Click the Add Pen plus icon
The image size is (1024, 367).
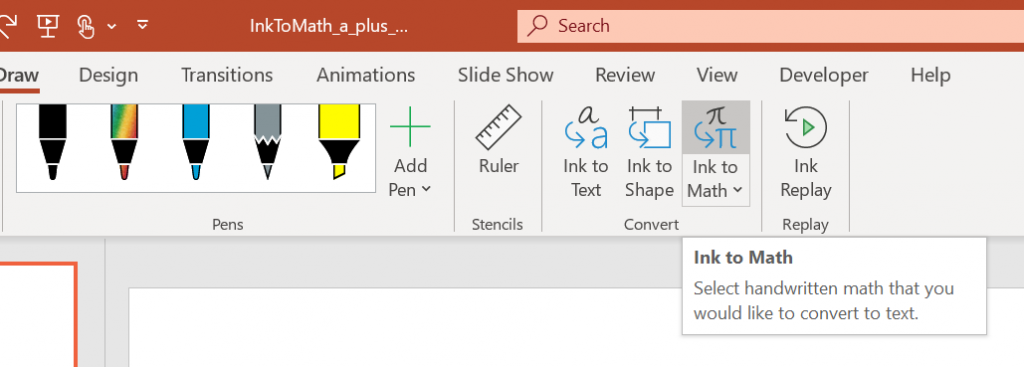pos(410,127)
